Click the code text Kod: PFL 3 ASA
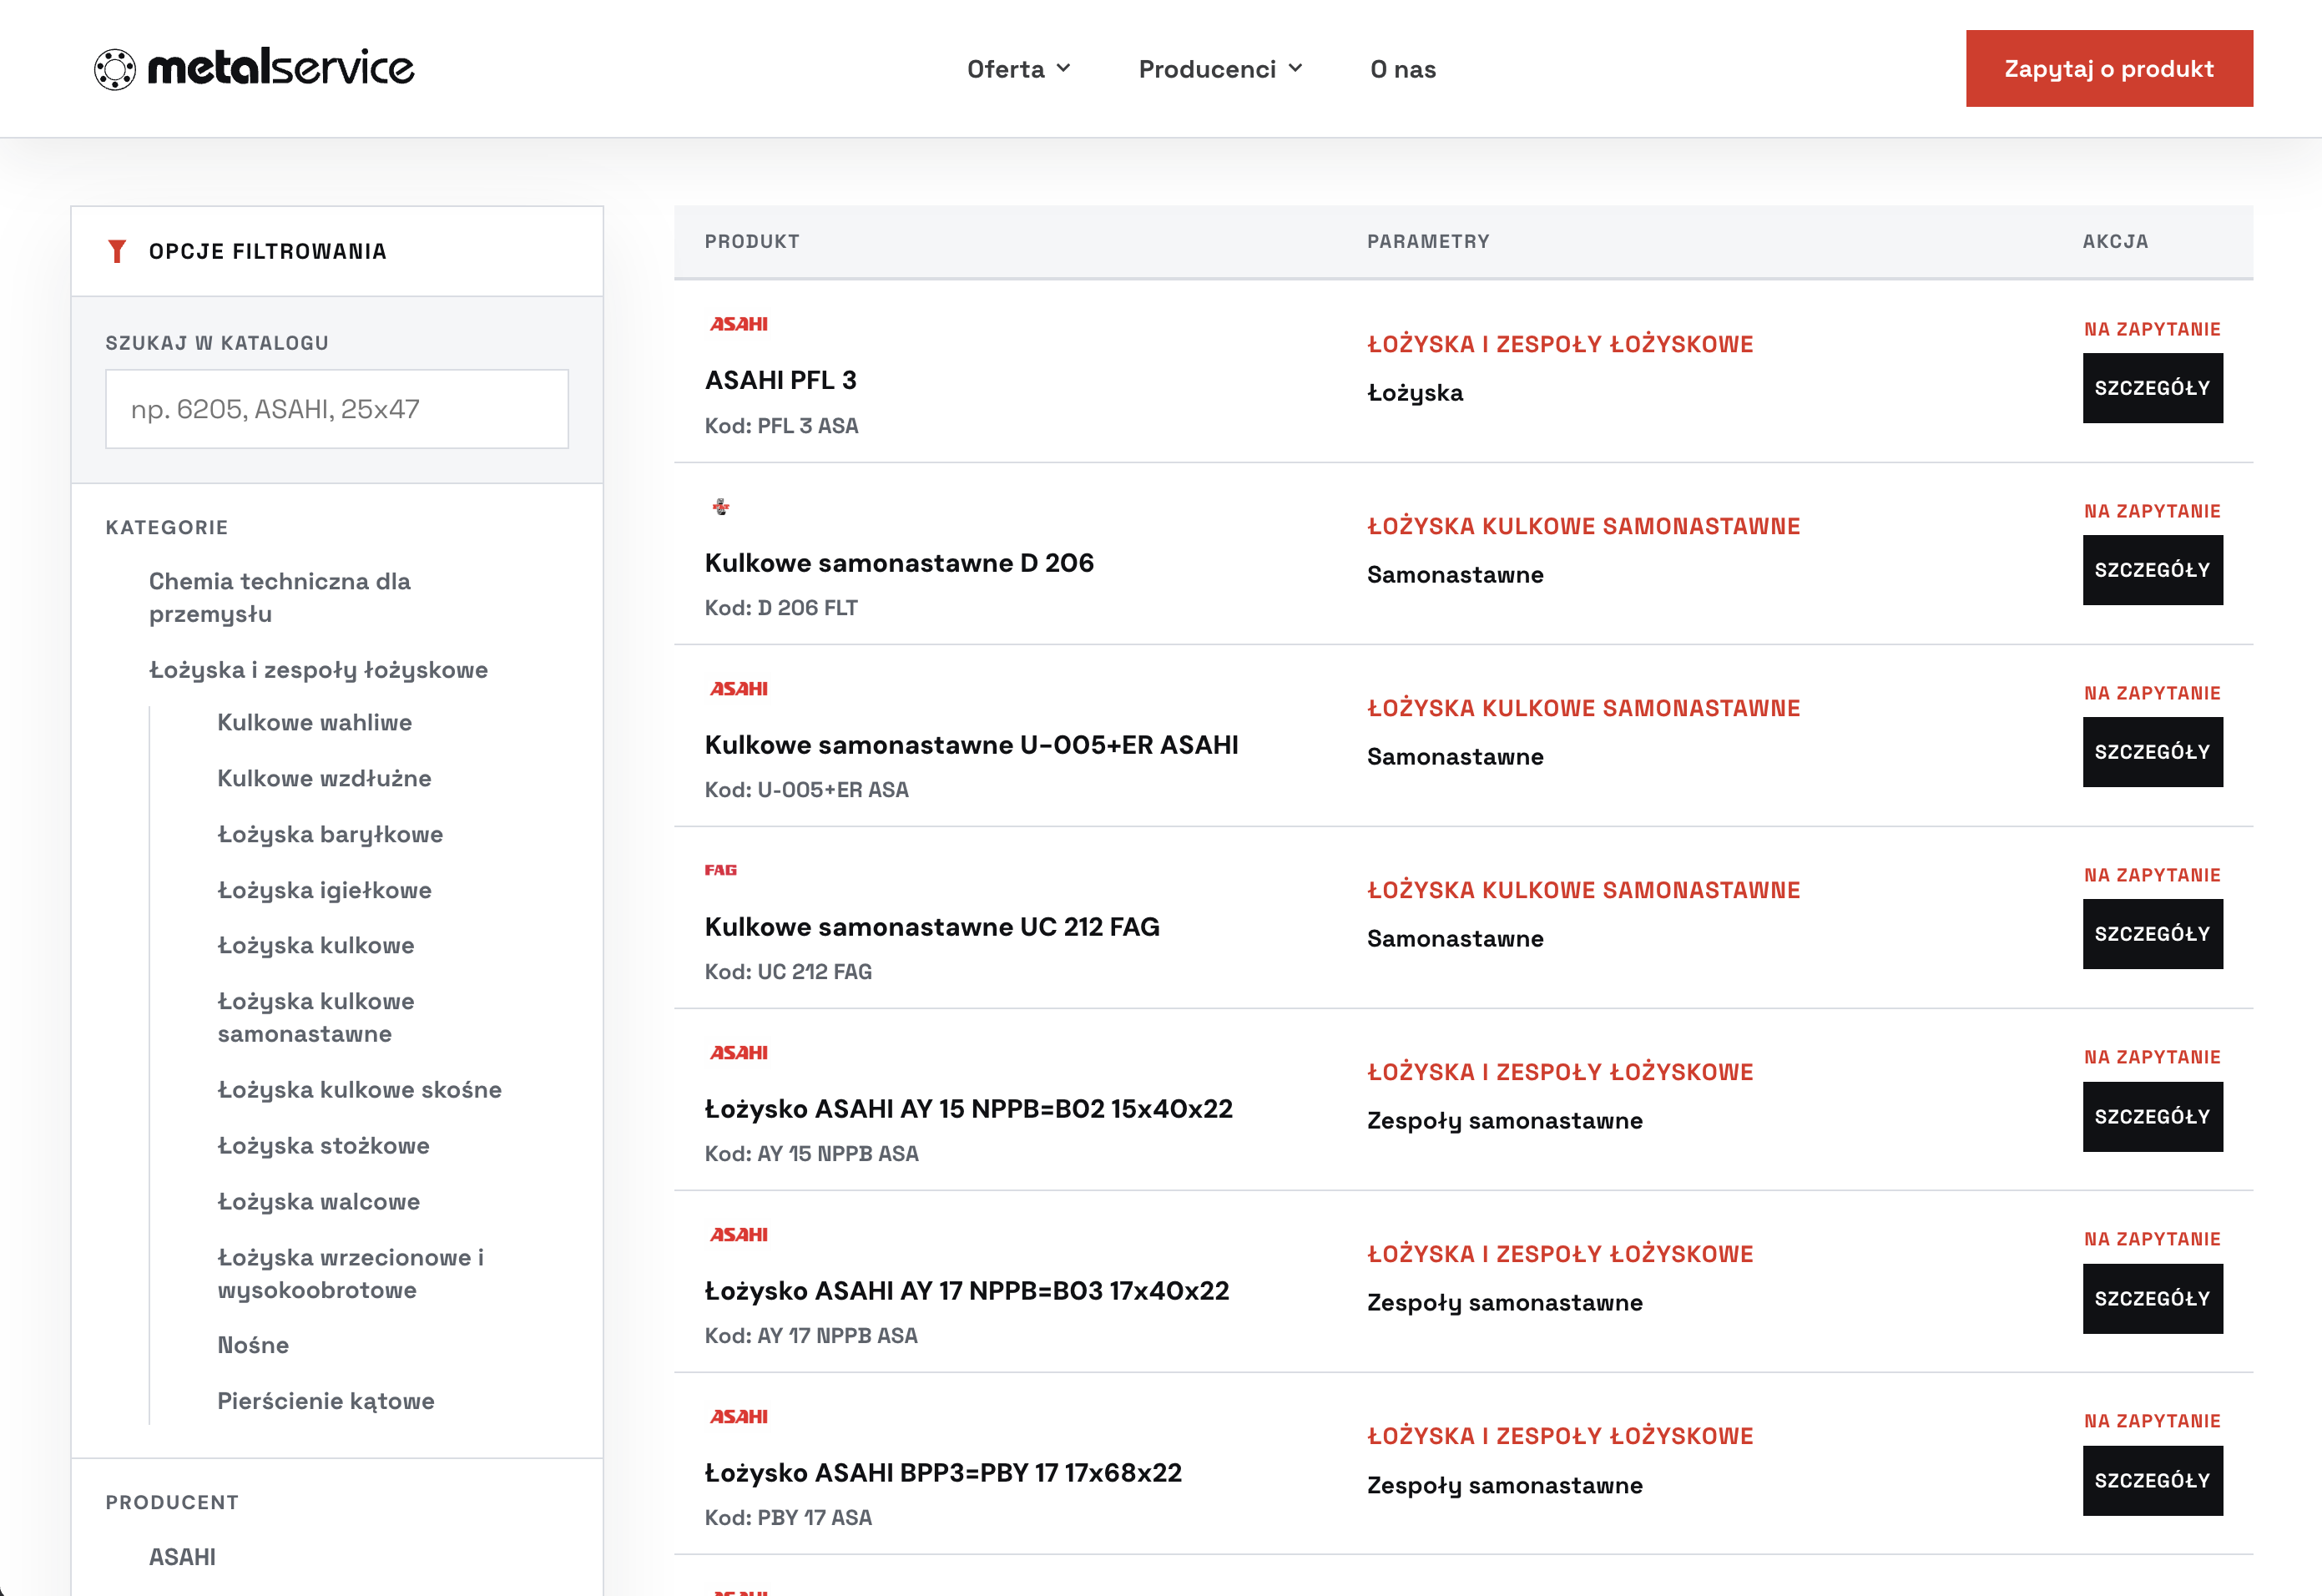Viewport: 2322px width, 1596px height. pyautogui.click(x=781, y=426)
